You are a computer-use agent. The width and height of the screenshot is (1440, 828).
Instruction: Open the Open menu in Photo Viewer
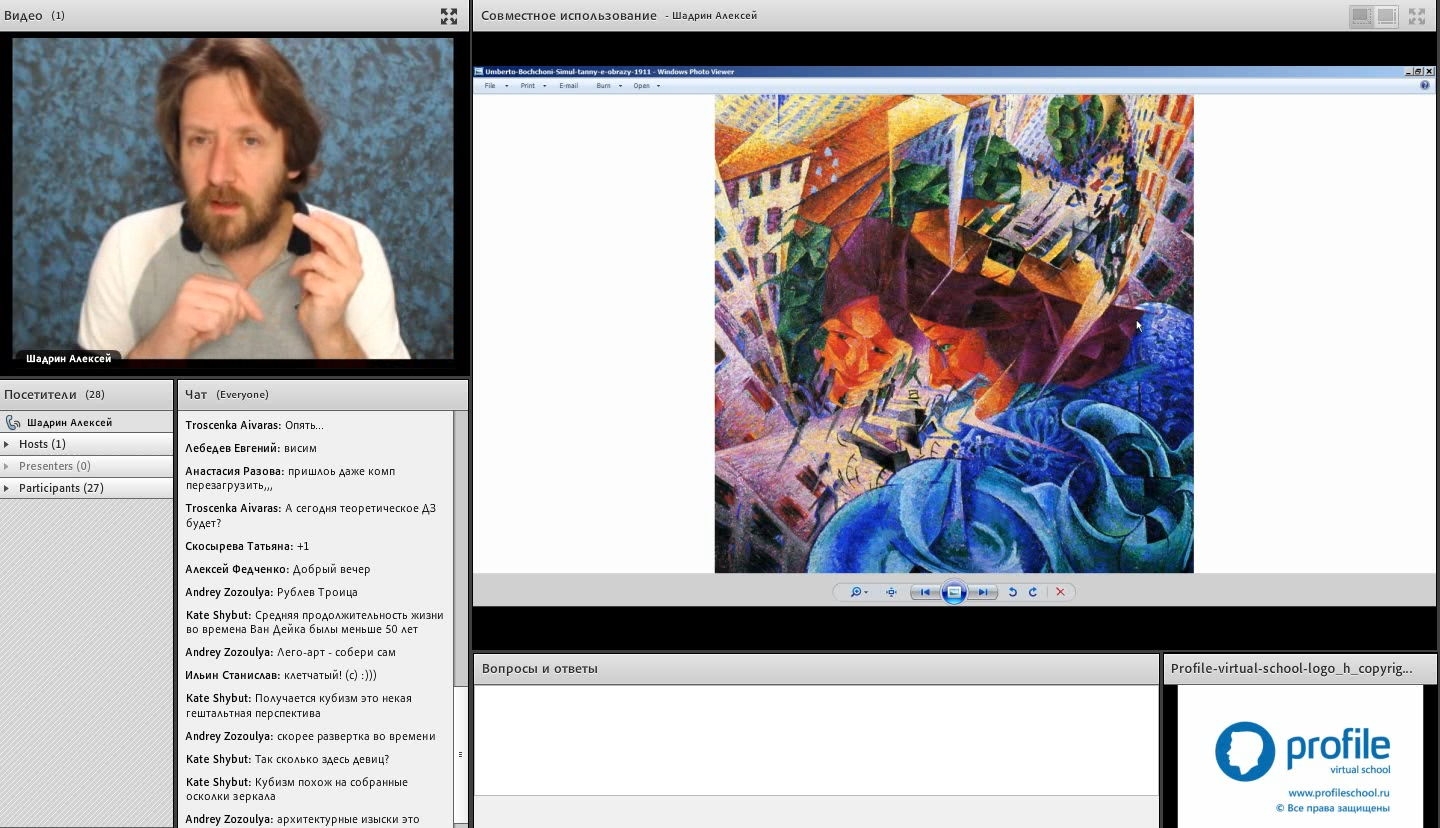coord(646,86)
